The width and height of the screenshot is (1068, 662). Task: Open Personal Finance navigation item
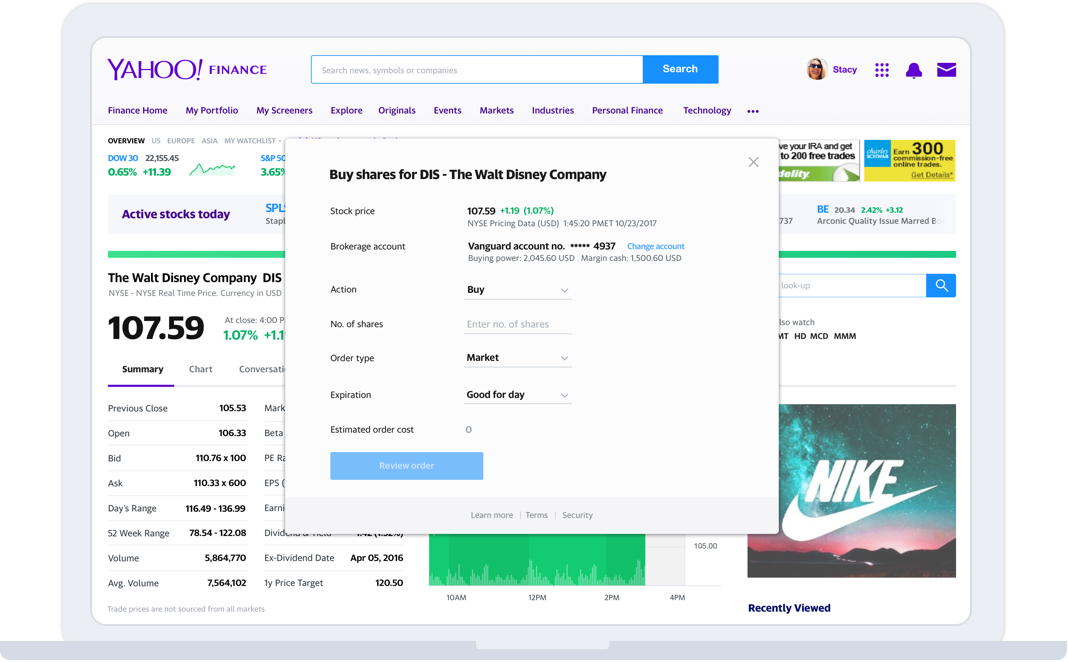click(x=627, y=110)
